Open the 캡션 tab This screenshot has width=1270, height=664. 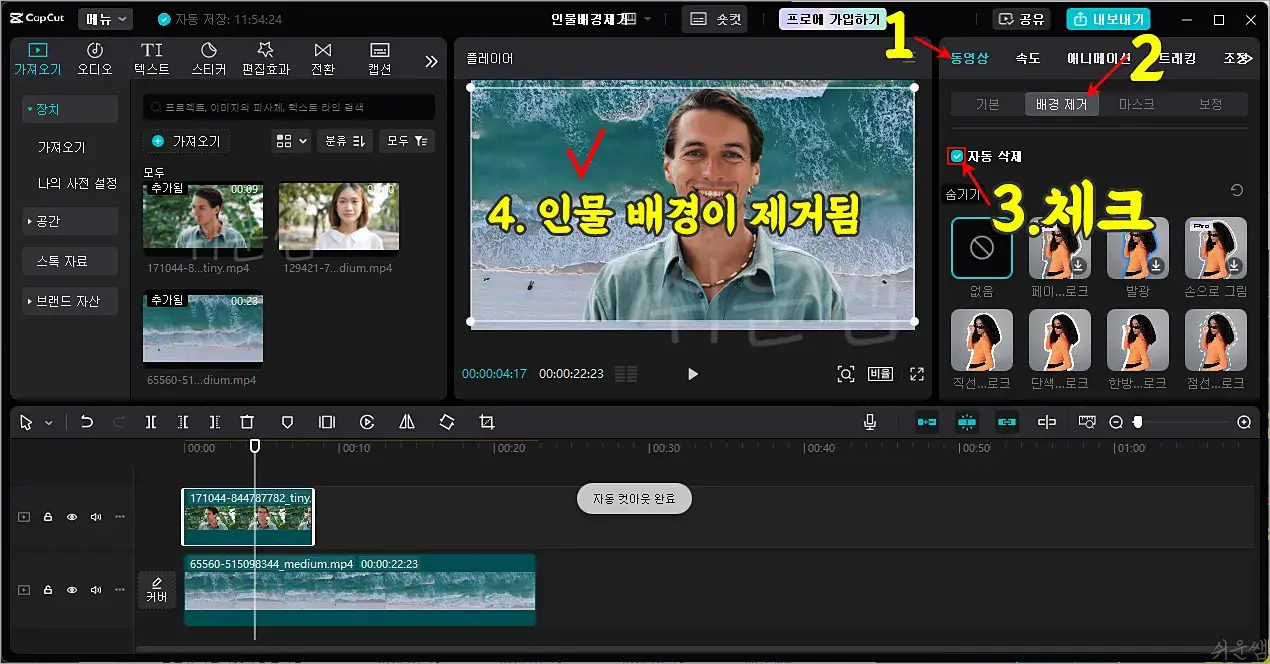(x=379, y=58)
